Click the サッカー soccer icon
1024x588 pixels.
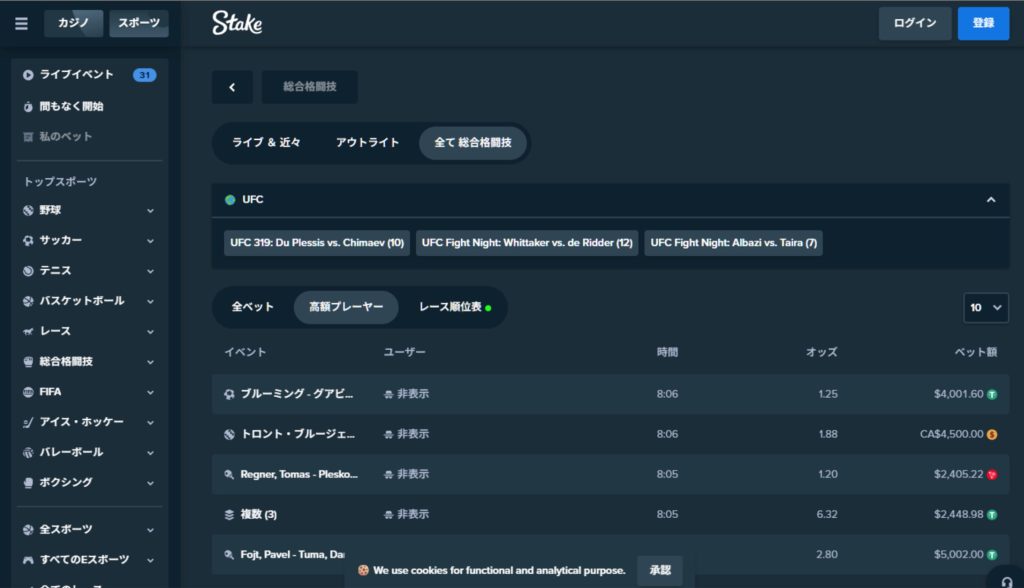coord(28,240)
